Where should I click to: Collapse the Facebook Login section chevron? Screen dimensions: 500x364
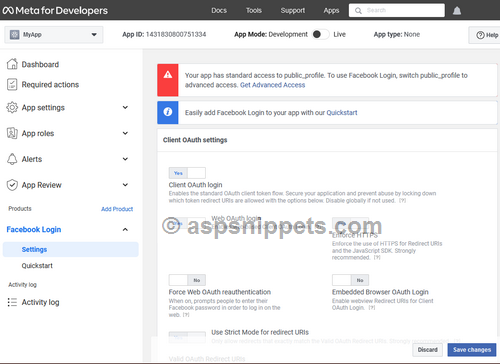coord(125,229)
